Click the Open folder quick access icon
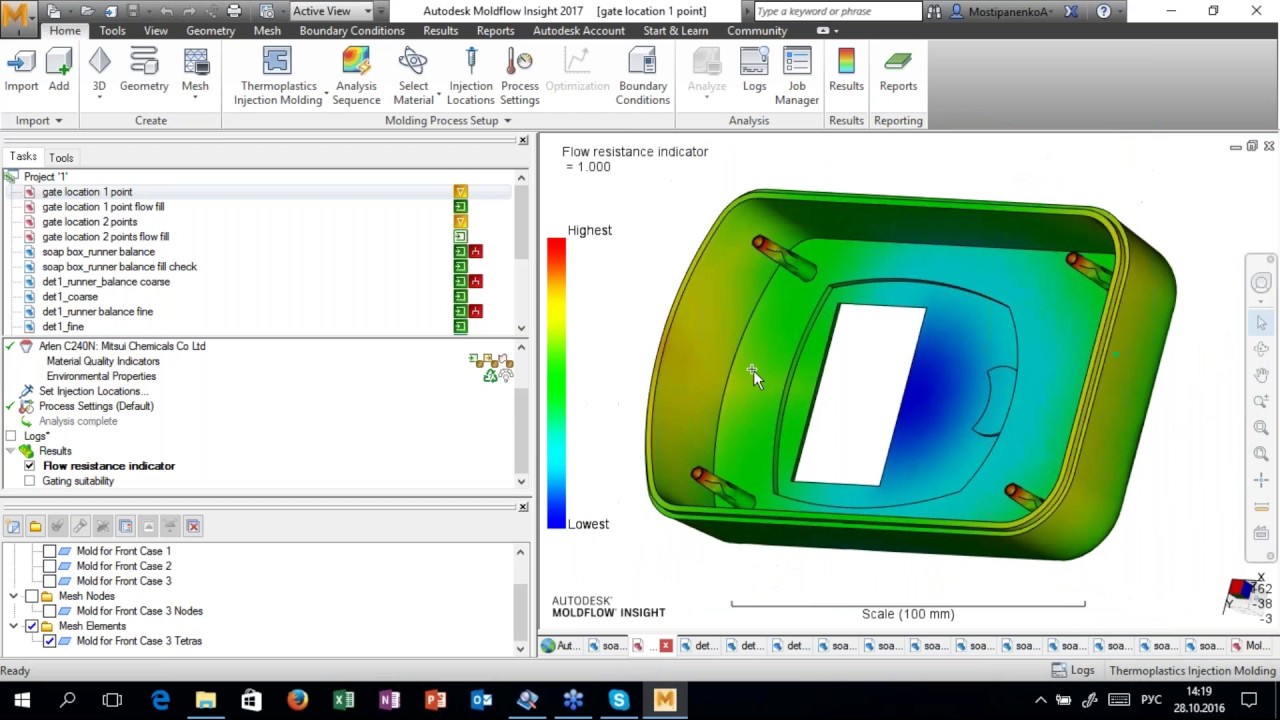 [x=86, y=11]
